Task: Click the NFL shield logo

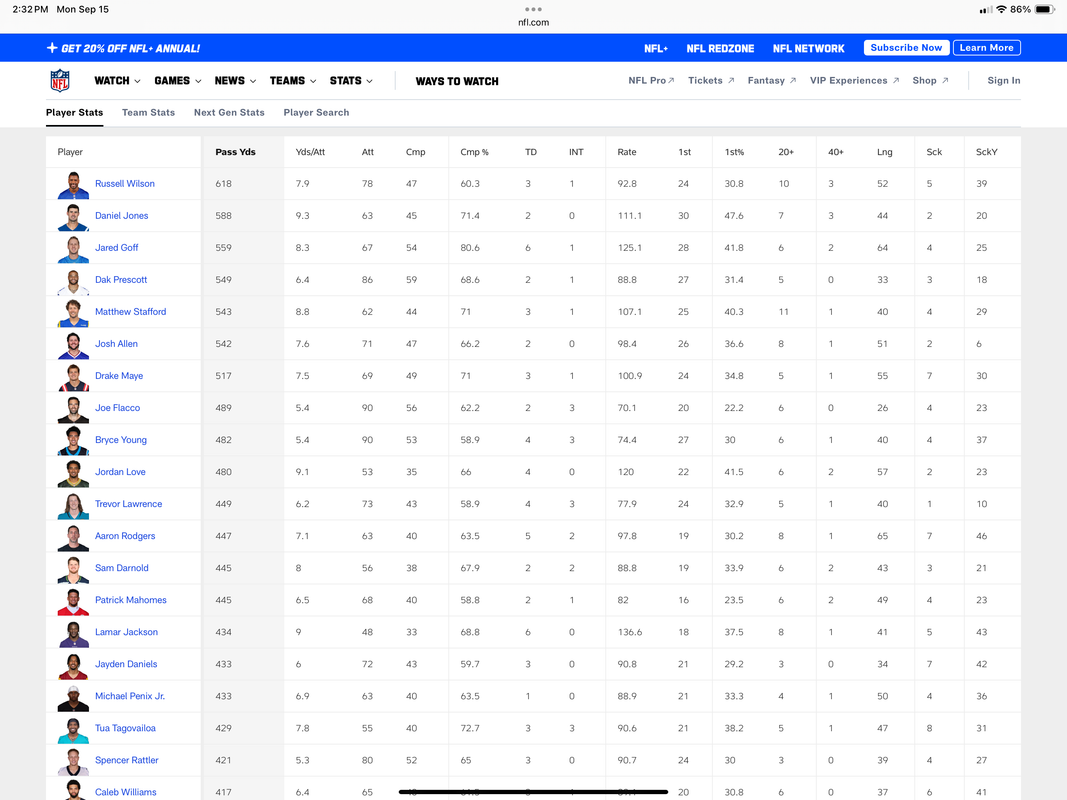Action: [x=60, y=80]
